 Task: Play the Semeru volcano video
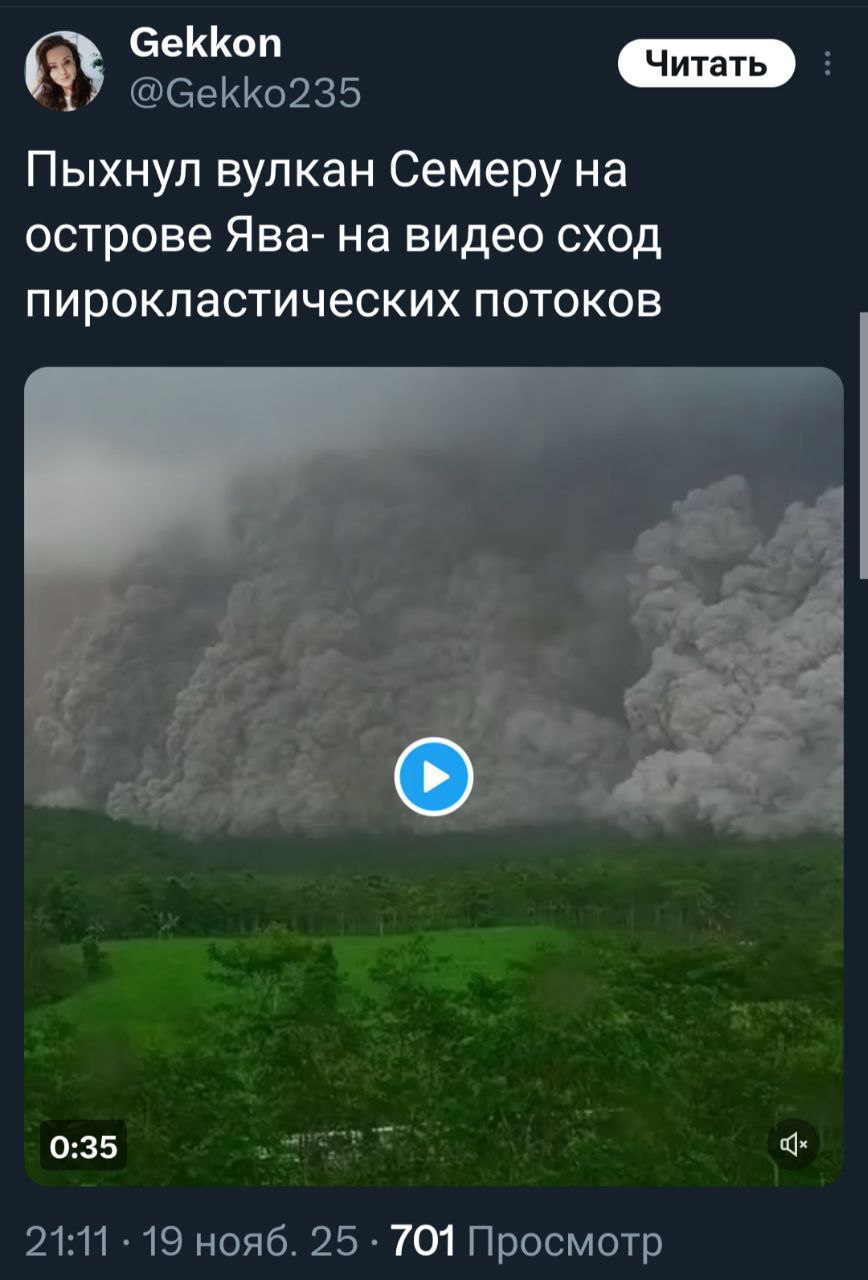433,776
